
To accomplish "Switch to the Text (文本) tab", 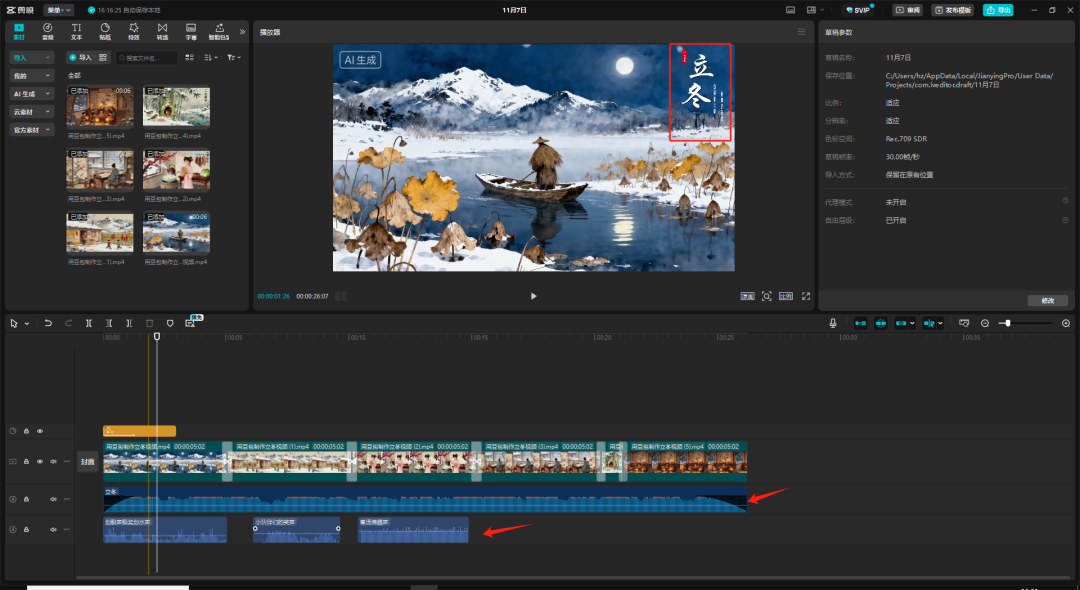I will [76, 31].
